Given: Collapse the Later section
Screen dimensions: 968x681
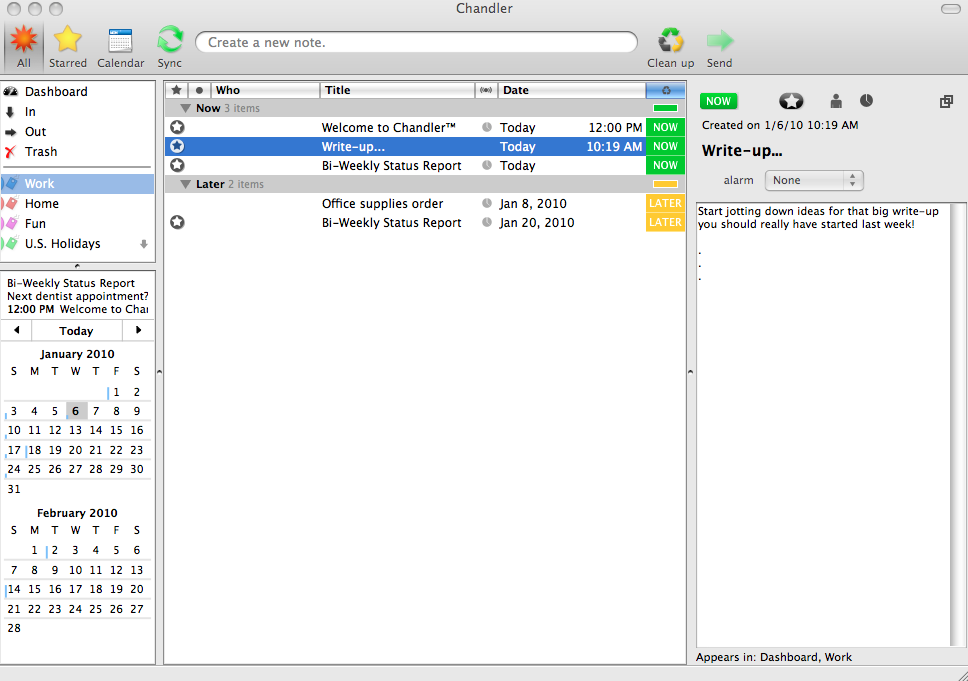Looking at the screenshot, I should tap(185, 185).
